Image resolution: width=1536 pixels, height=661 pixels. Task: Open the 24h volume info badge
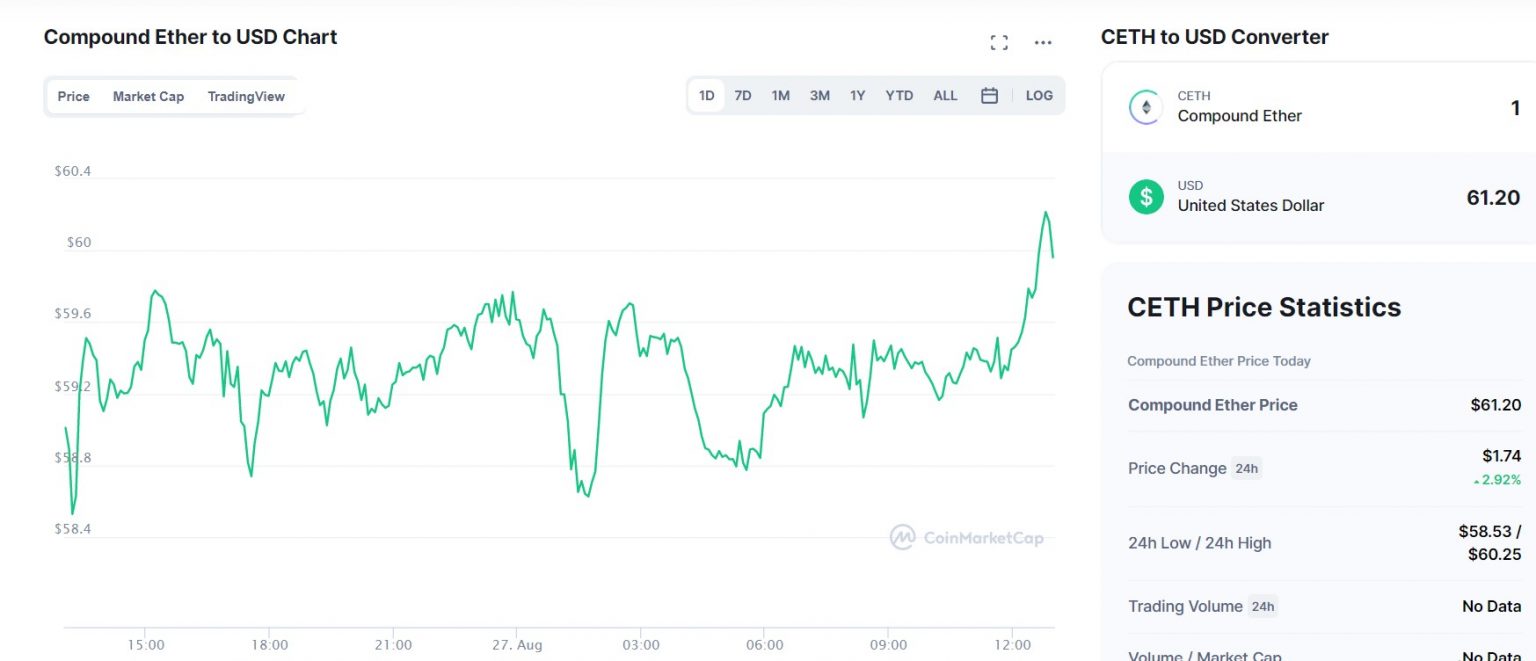(x=1262, y=606)
